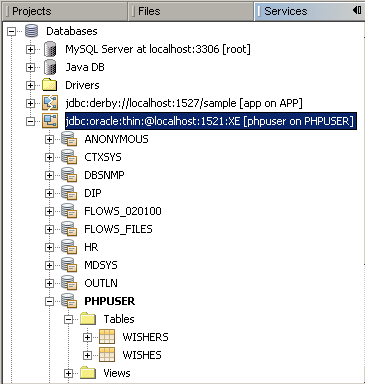Expand the DBSNMP schema
The width and height of the screenshot is (365, 384).
tap(49, 175)
